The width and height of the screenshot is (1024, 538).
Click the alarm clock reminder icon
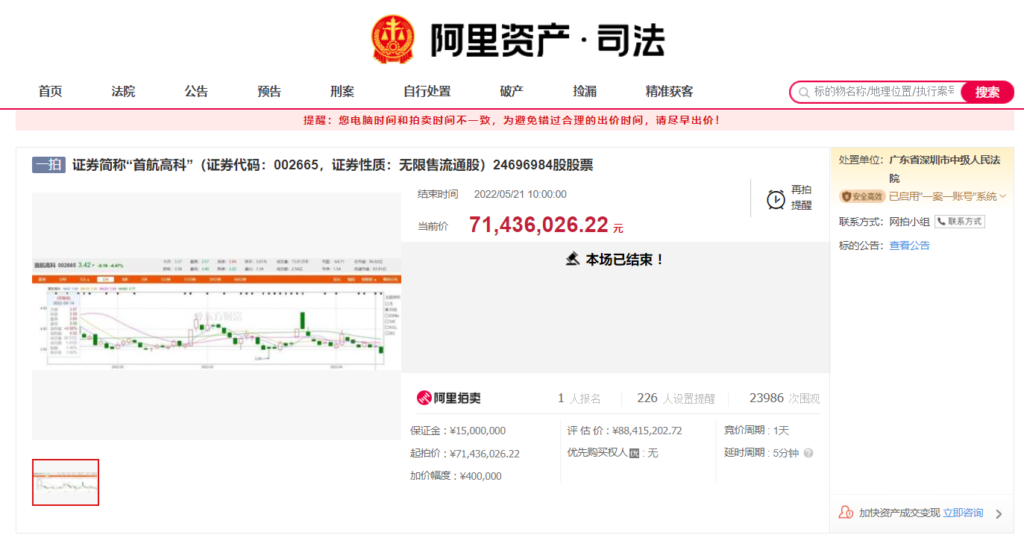coord(775,199)
